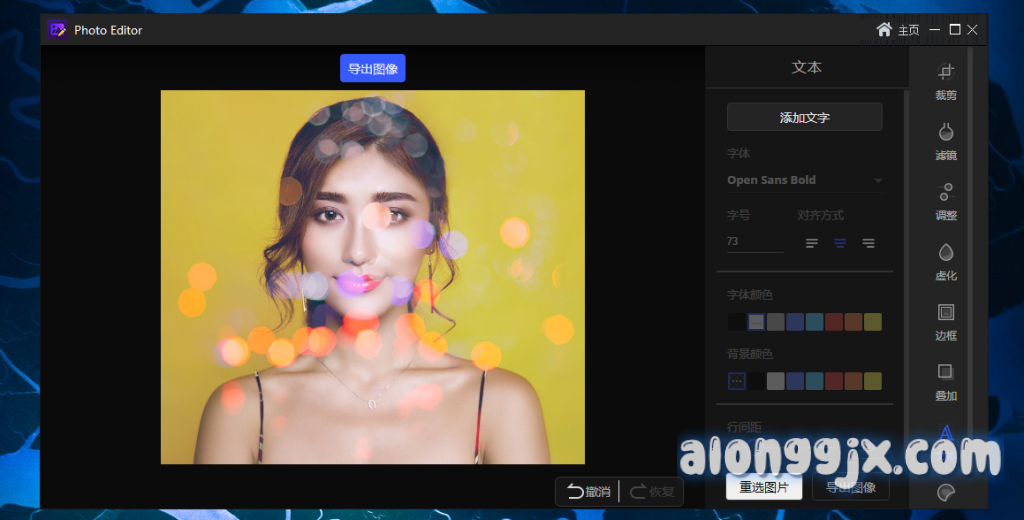Click the Add Text (添加文字) button

pyautogui.click(x=804, y=117)
